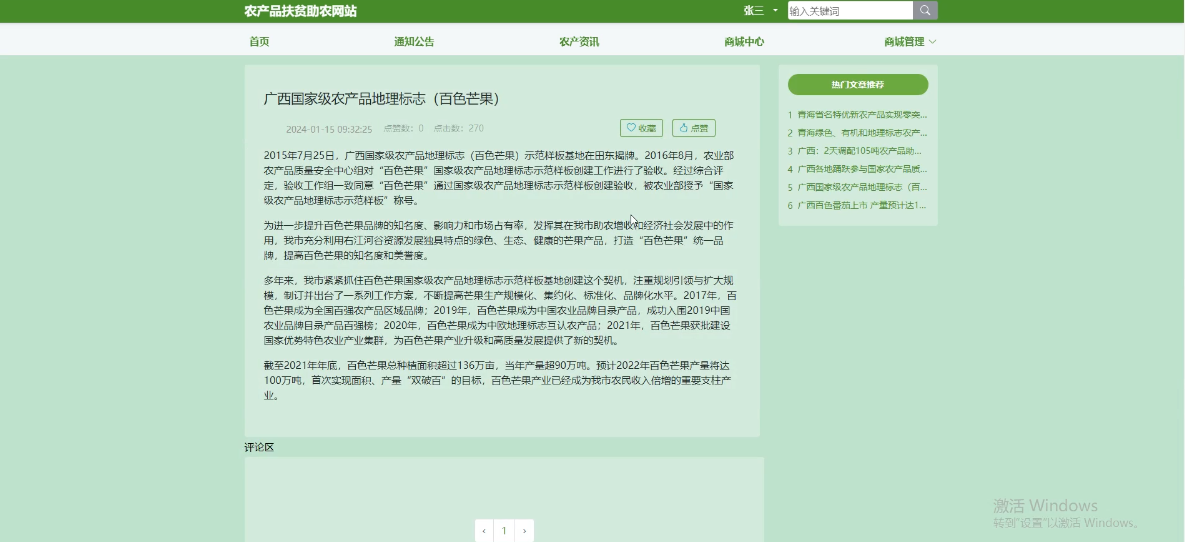1185x542 pixels.
Task: Go to previous comments page arrow
Action: [x=484, y=531]
